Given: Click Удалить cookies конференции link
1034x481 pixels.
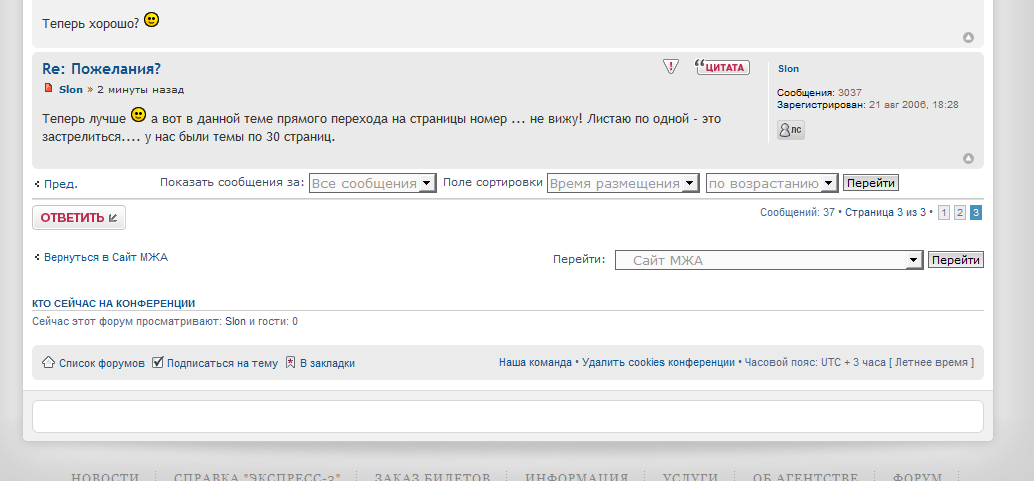Looking at the screenshot, I should (658, 362).
